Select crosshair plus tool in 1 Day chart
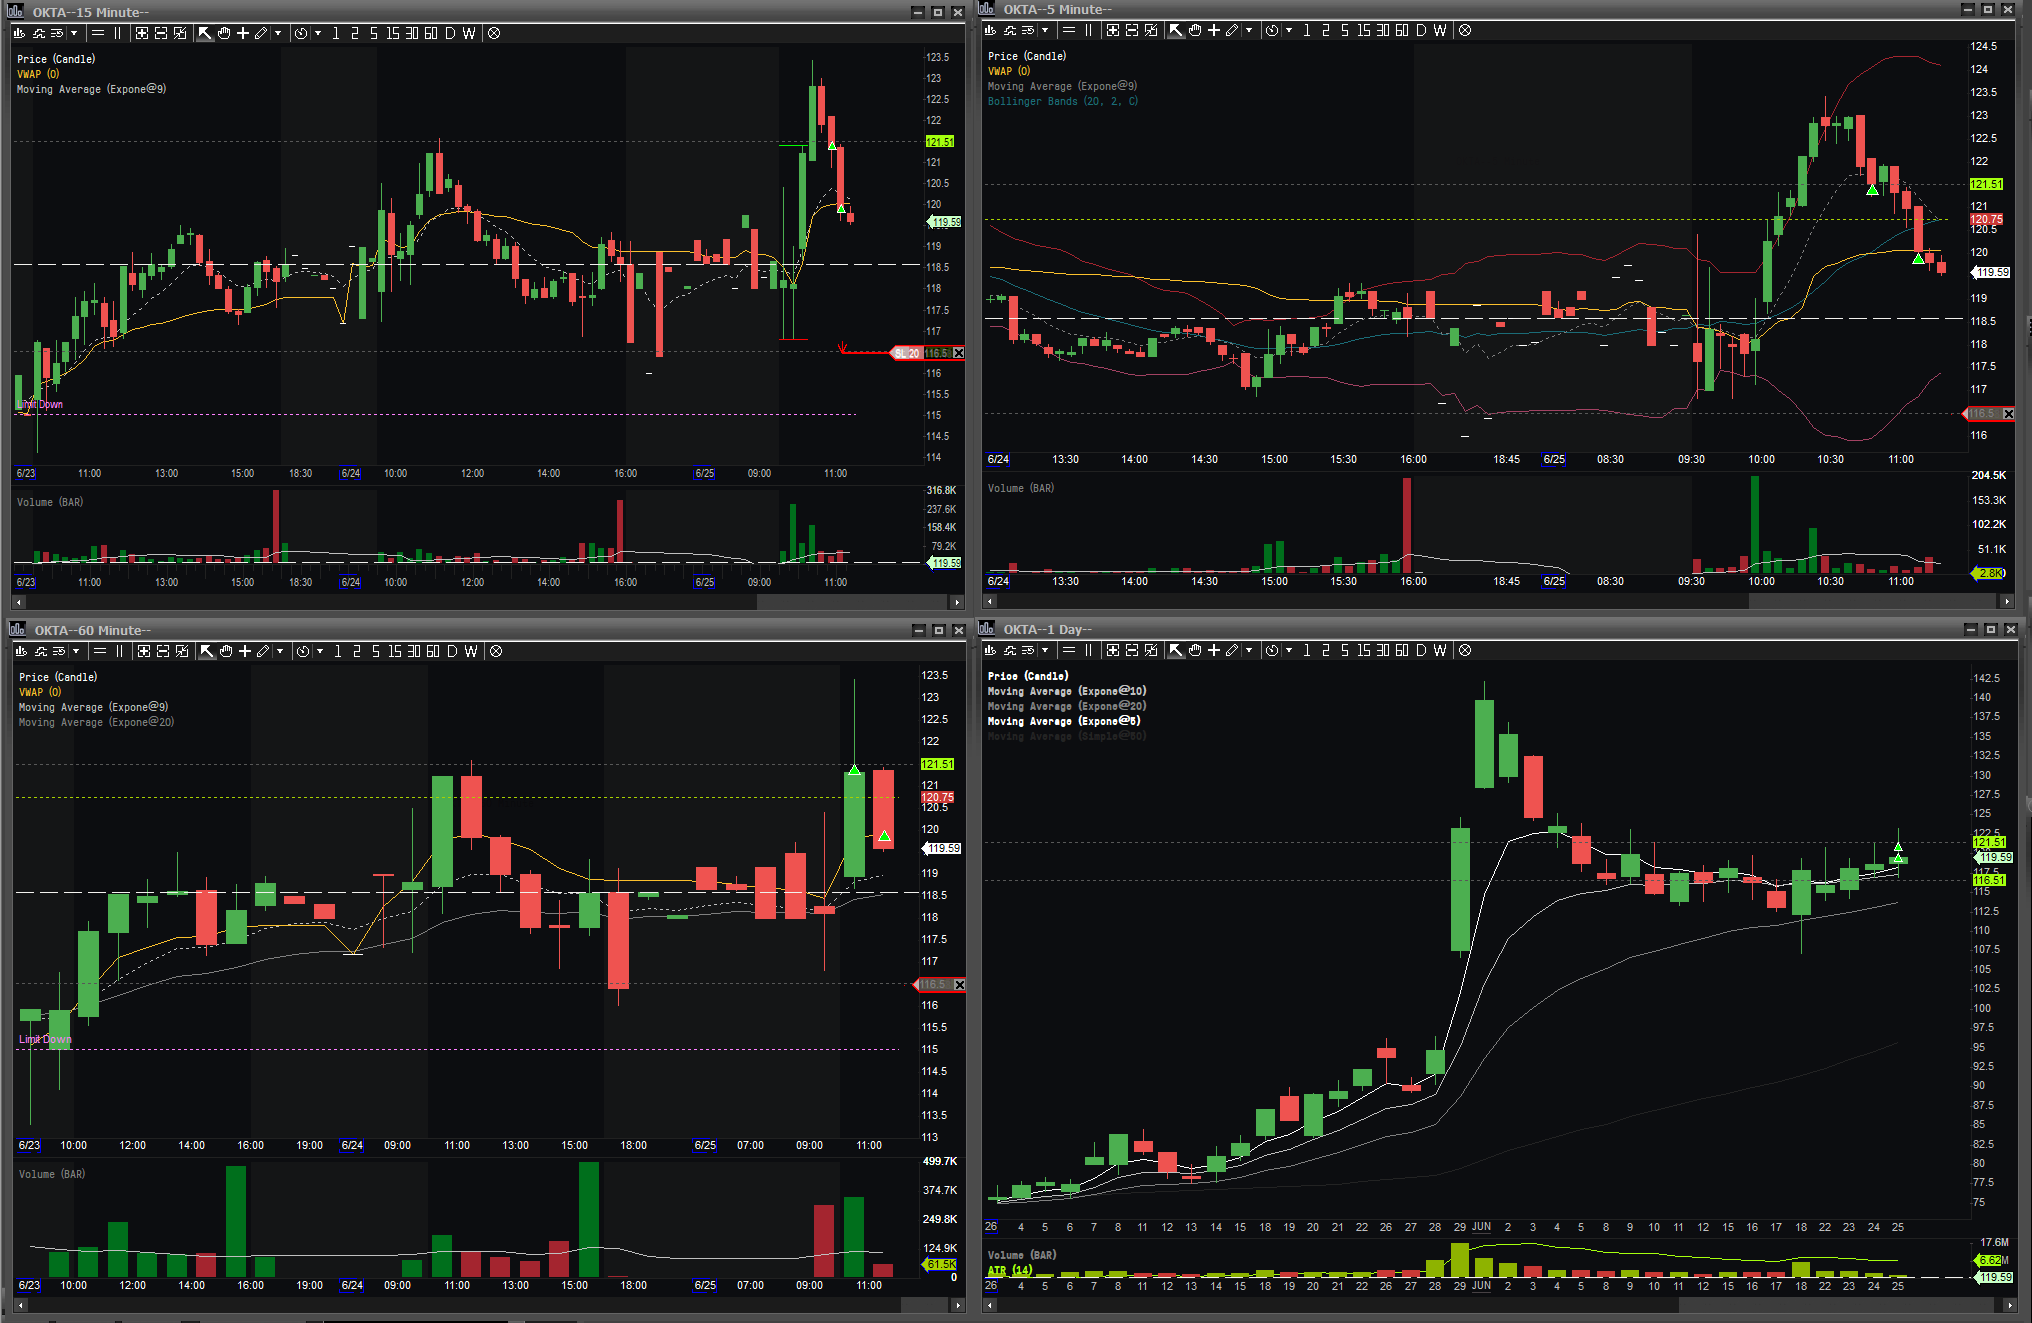 pos(1214,650)
